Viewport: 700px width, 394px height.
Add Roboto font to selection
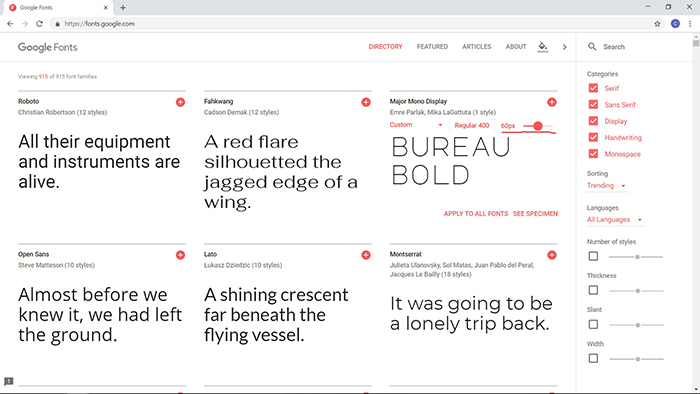[x=180, y=102]
